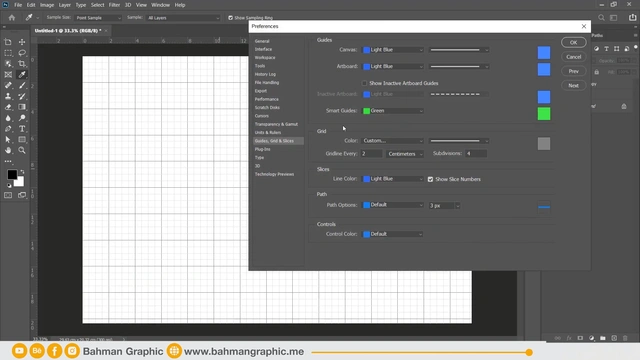Click the Home icon in options bar
640x360 pixels.
pos(11,18)
